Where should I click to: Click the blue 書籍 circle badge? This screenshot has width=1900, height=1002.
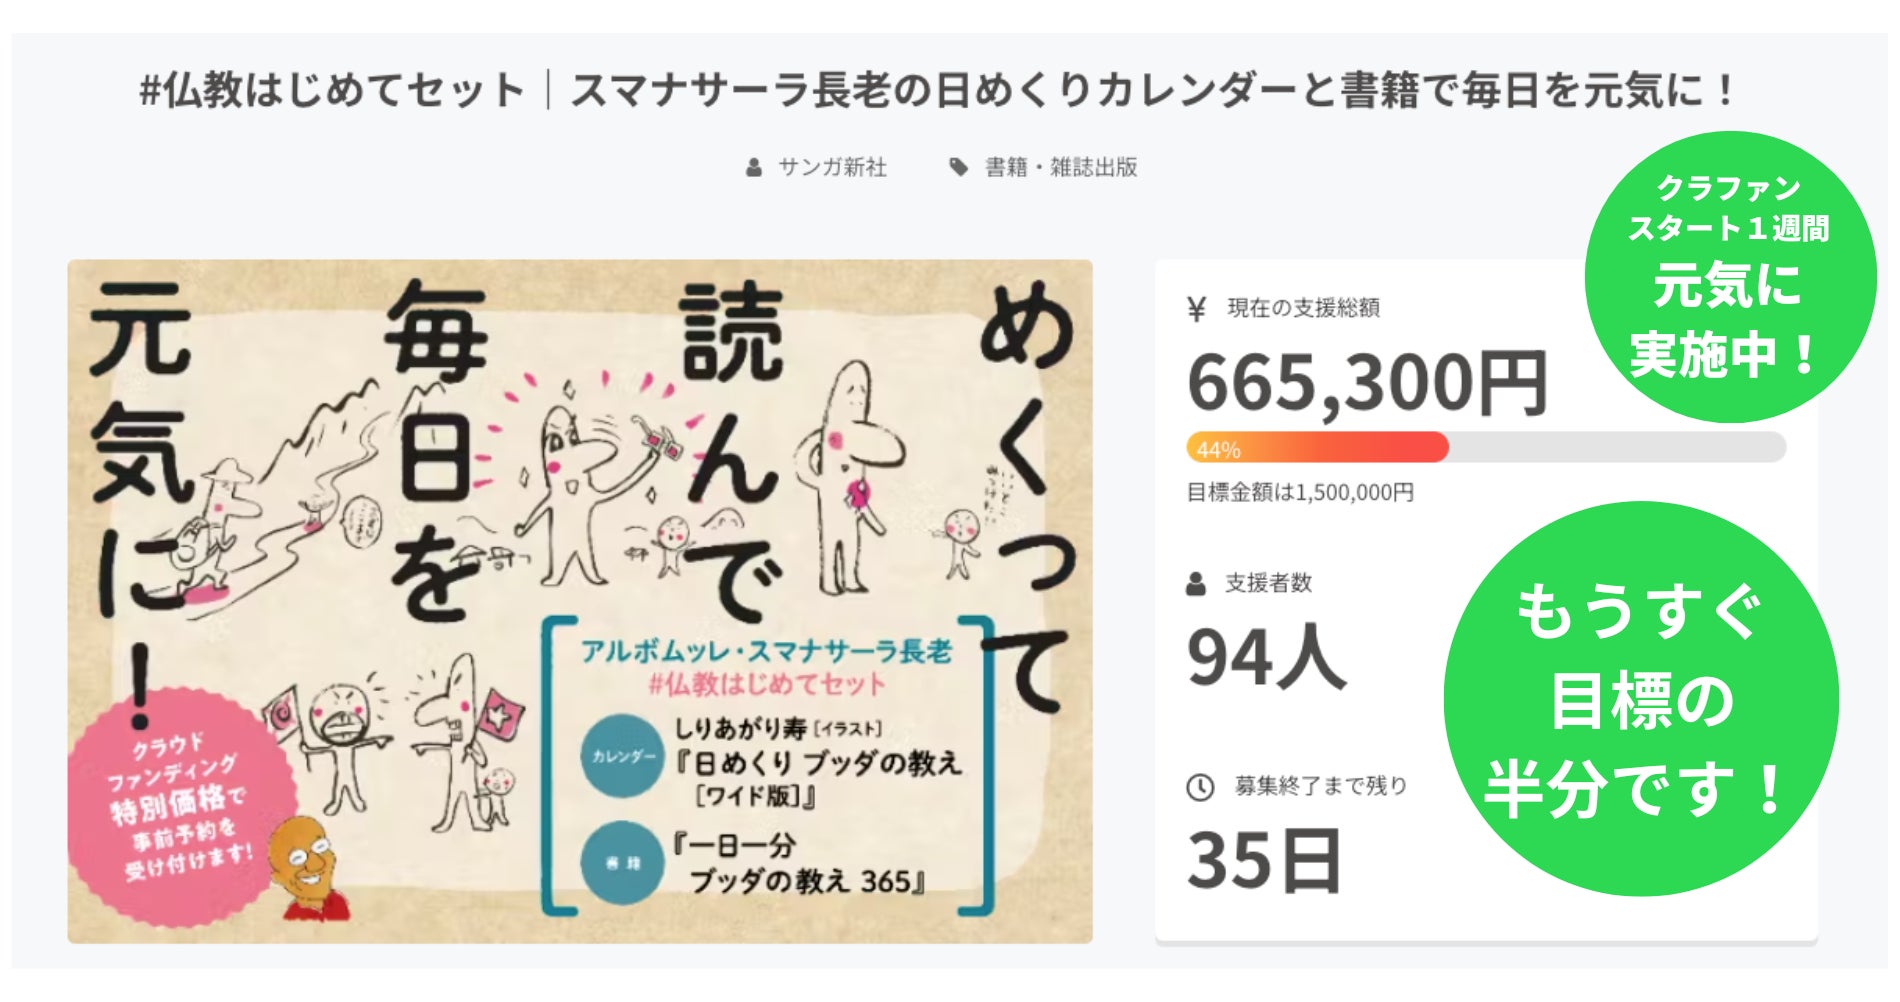point(621,862)
